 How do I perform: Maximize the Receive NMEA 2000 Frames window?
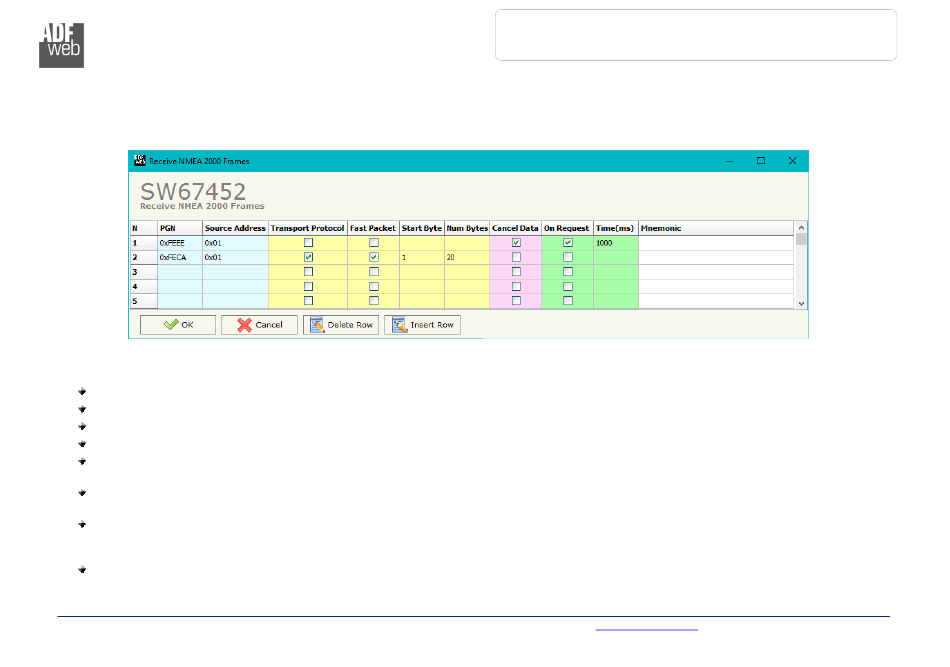tap(761, 160)
